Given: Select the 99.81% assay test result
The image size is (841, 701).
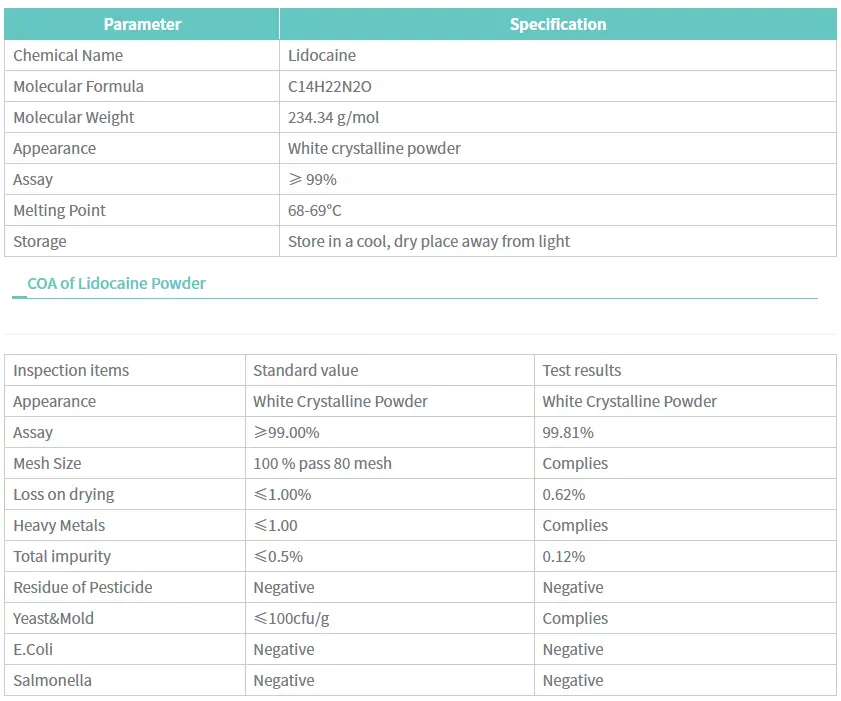Looking at the screenshot, I should tap(568, 432).
